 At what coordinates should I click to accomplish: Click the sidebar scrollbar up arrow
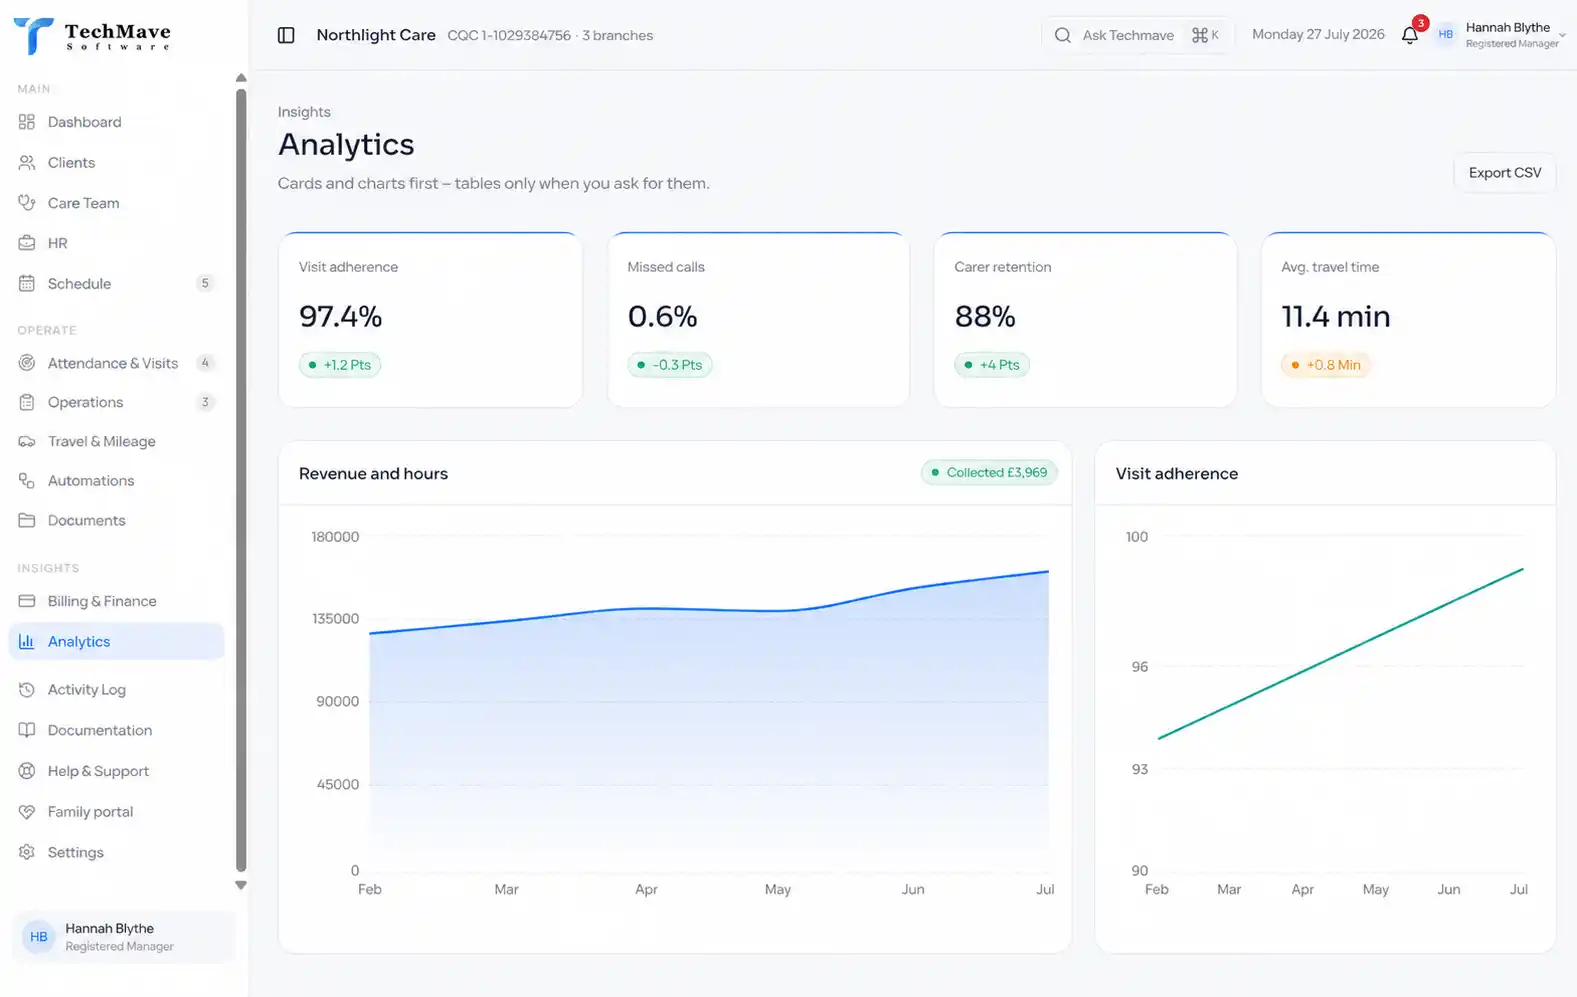[240, 77]
